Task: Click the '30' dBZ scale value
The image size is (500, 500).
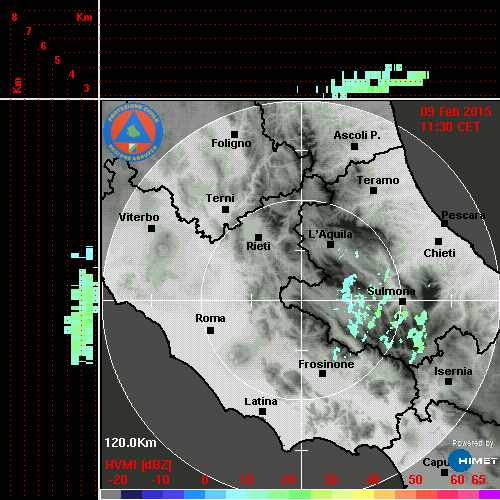Action: click(x=330, y=480)
